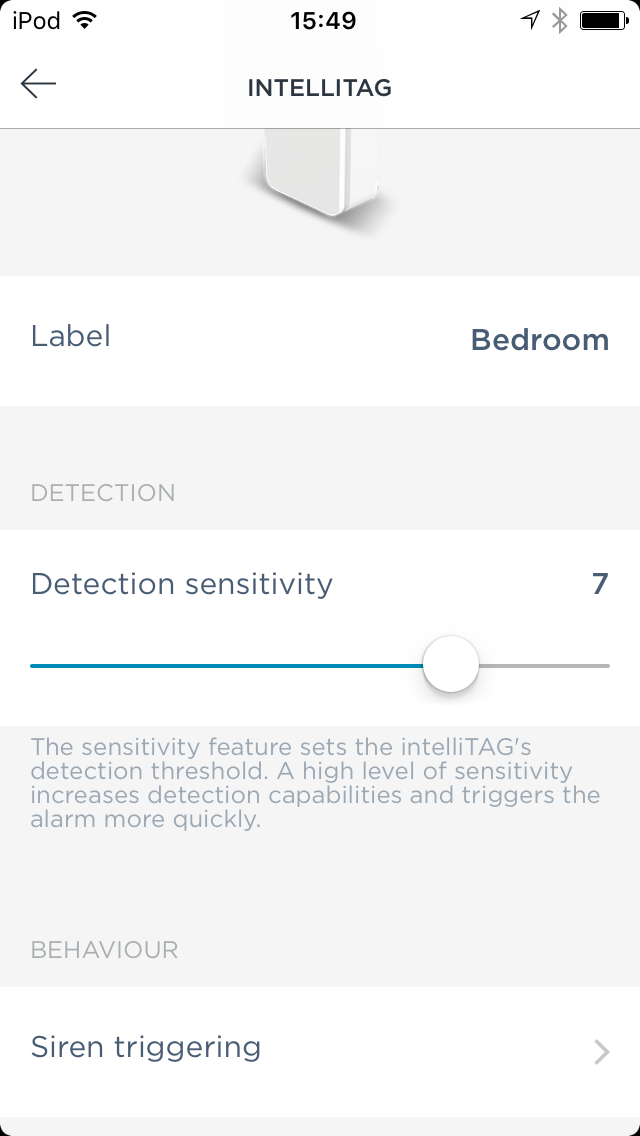The width and height of the screenshot is (640, 1136).
Task: Tap the Detection sensitivity slider handle
Action: 450,663
